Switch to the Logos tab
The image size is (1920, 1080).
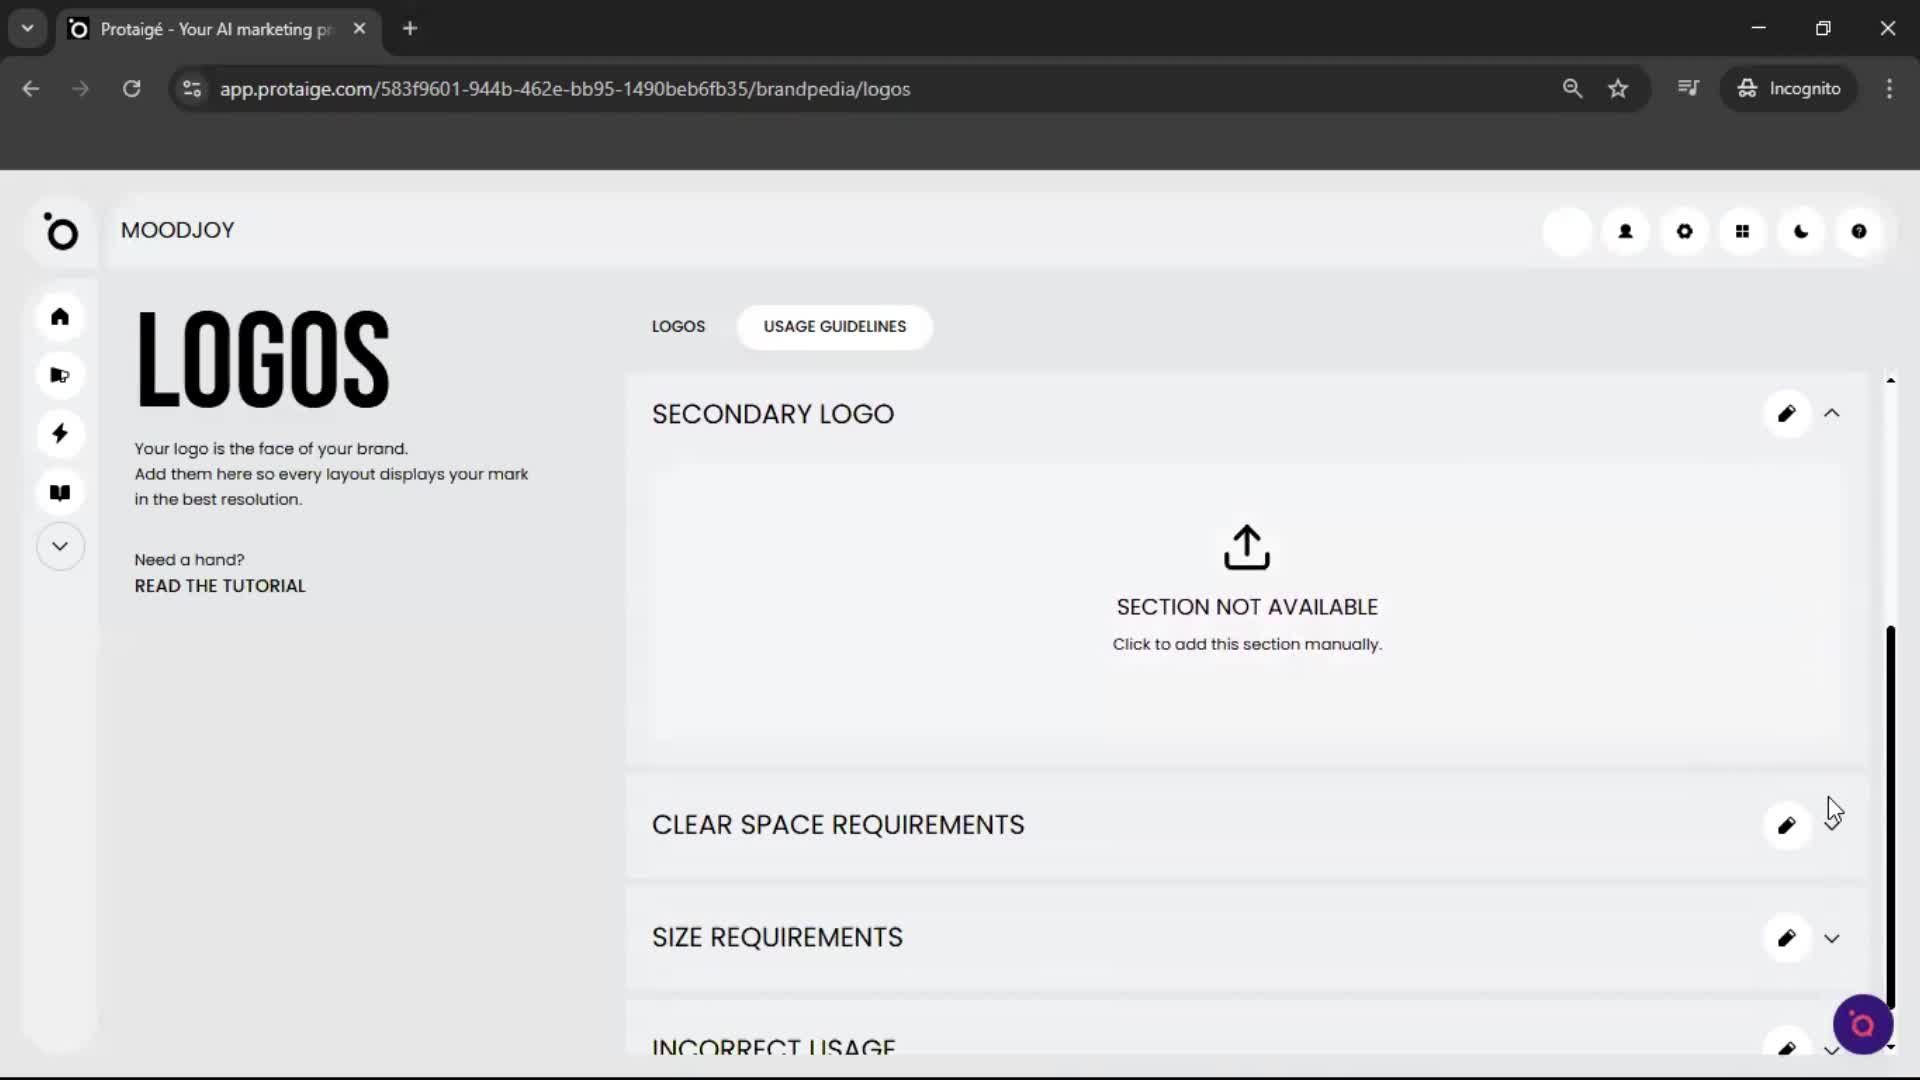[677, 326]
